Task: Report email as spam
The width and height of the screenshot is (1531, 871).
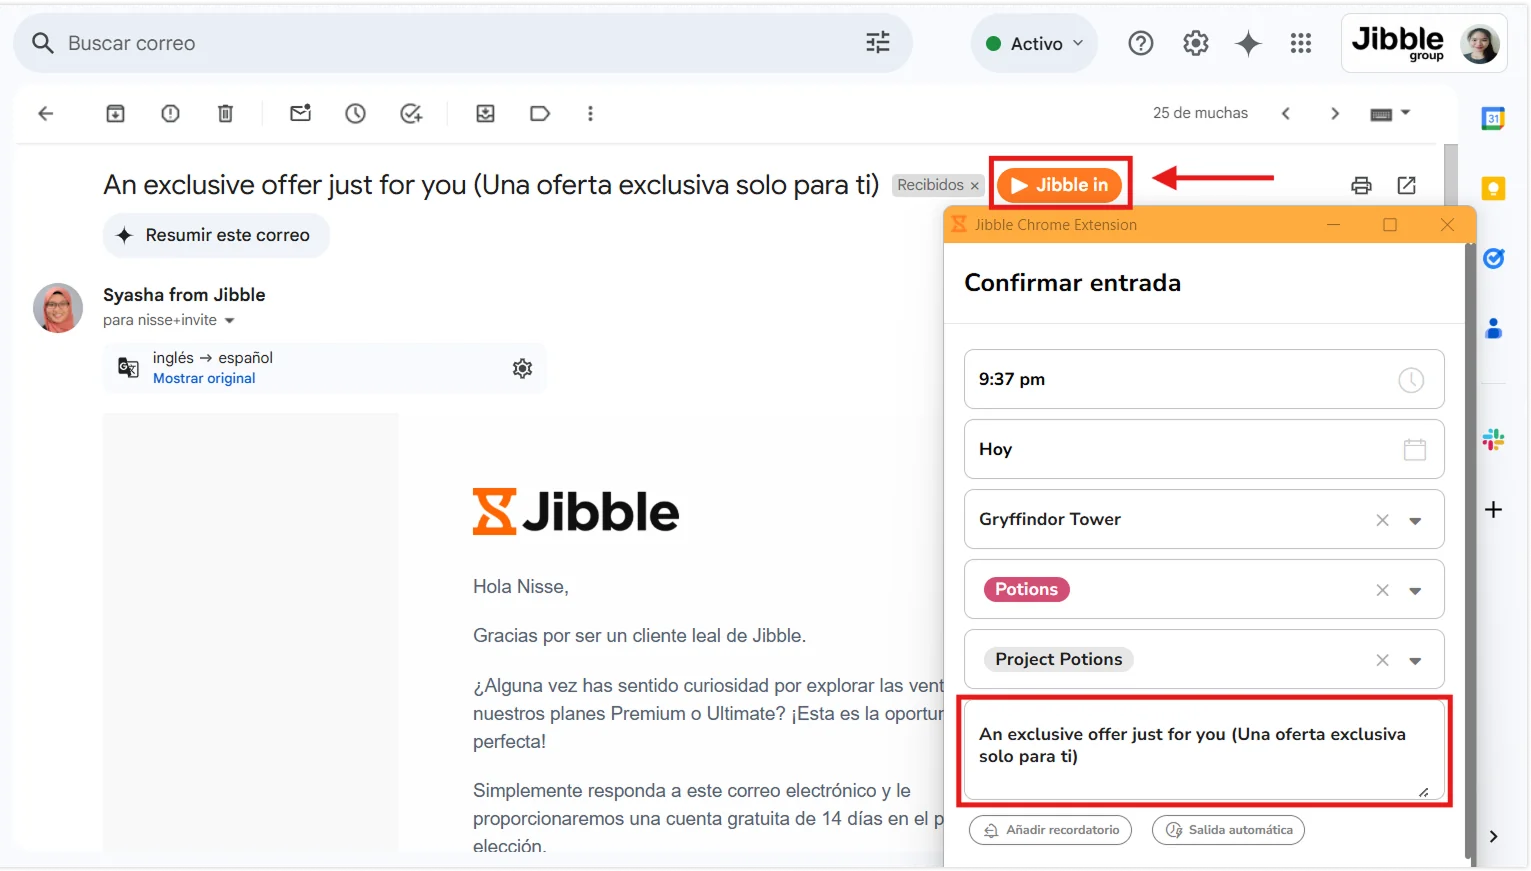Action: (x=170, y=113)
